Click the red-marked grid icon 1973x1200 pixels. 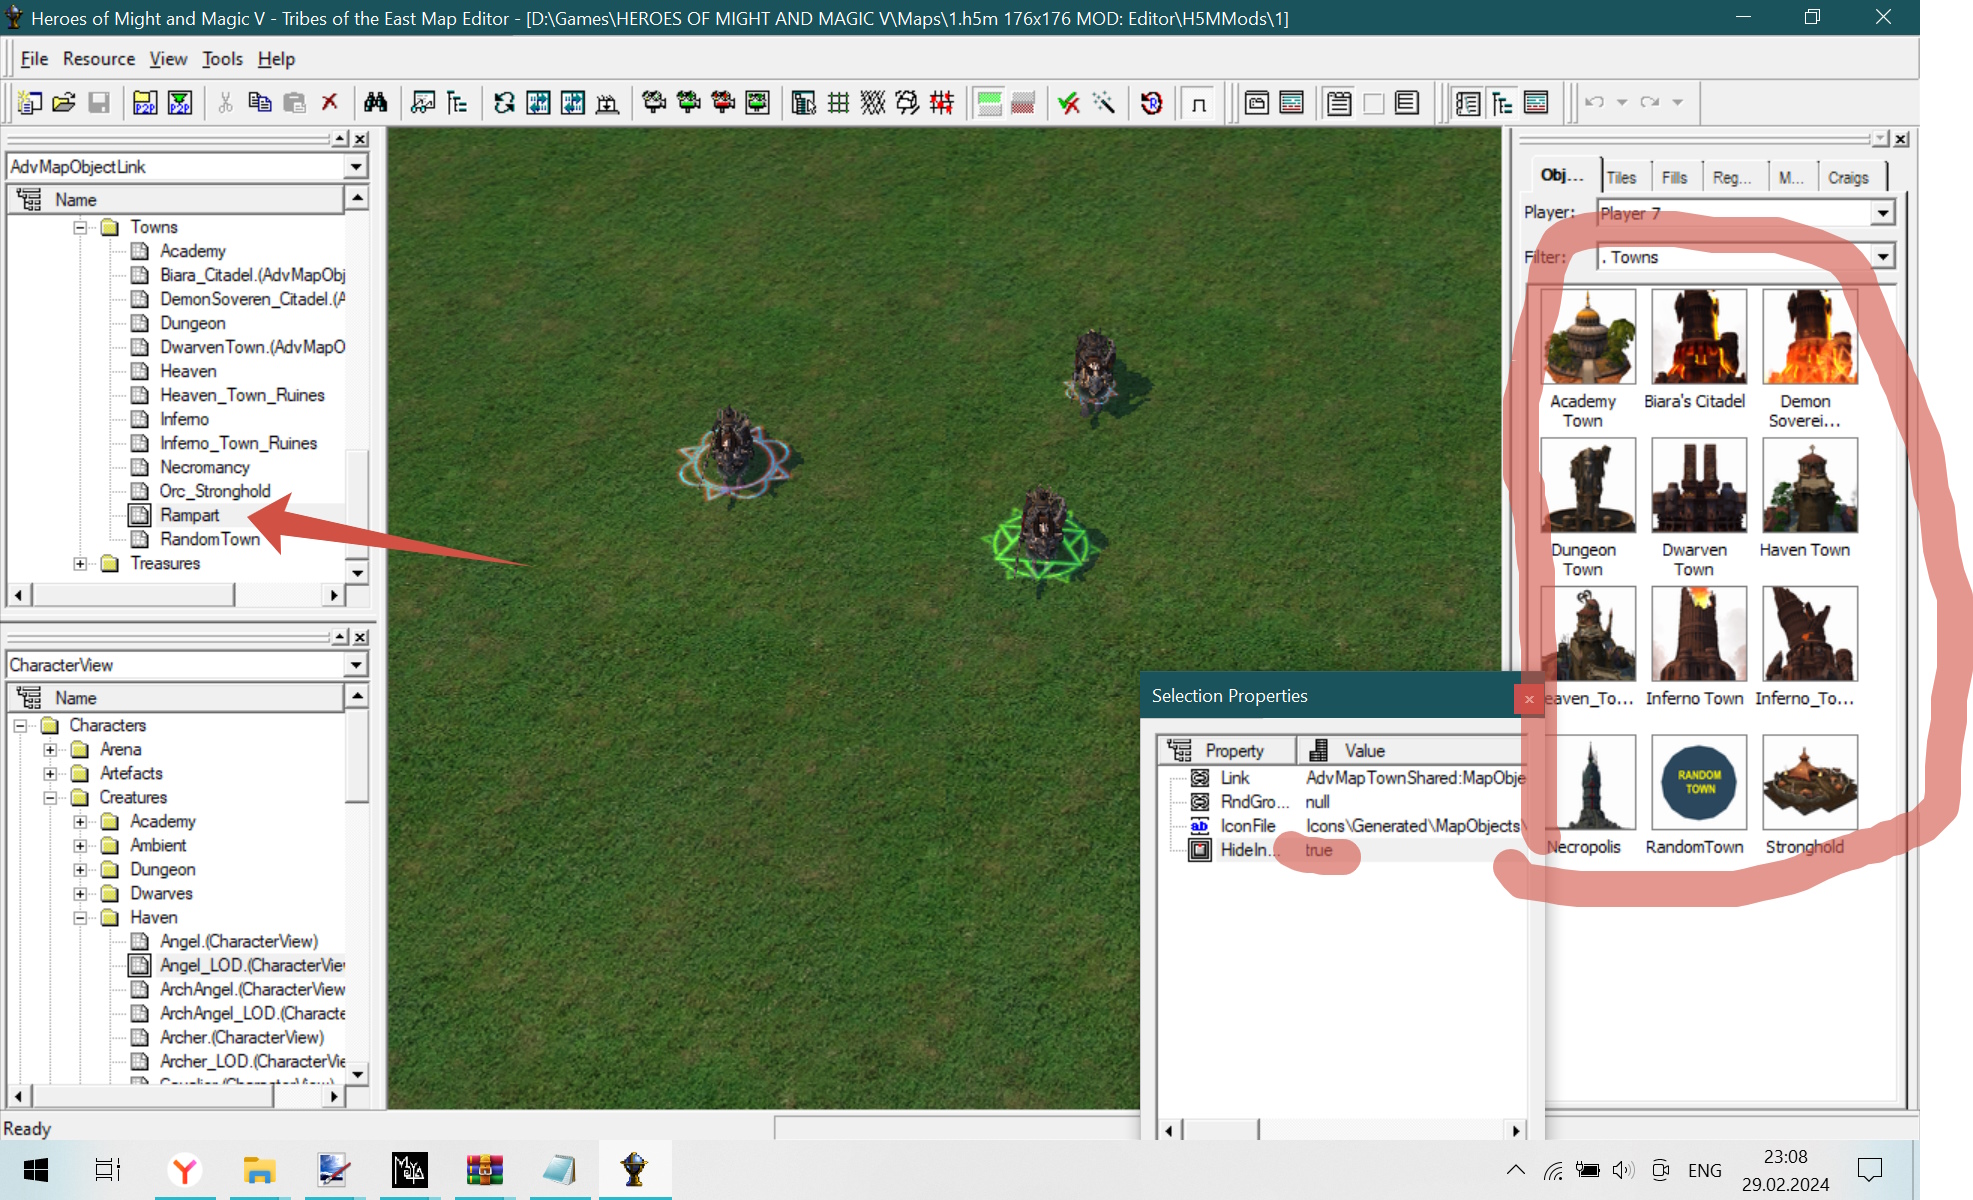[x=942, y=102]
